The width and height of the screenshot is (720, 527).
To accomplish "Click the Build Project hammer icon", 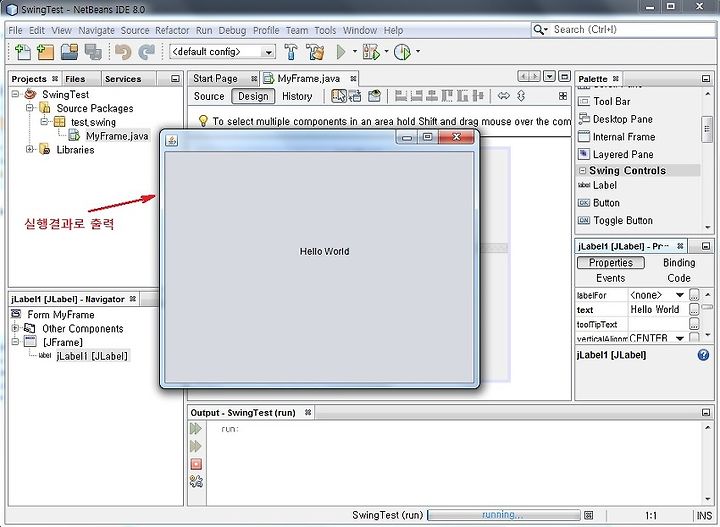I will (x=291, y=52).
